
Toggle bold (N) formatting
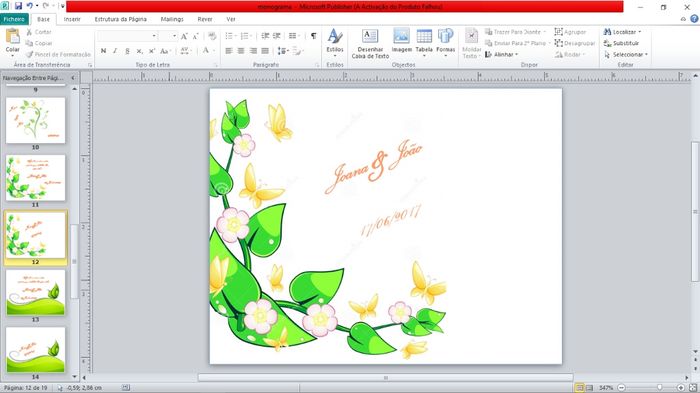103,51
